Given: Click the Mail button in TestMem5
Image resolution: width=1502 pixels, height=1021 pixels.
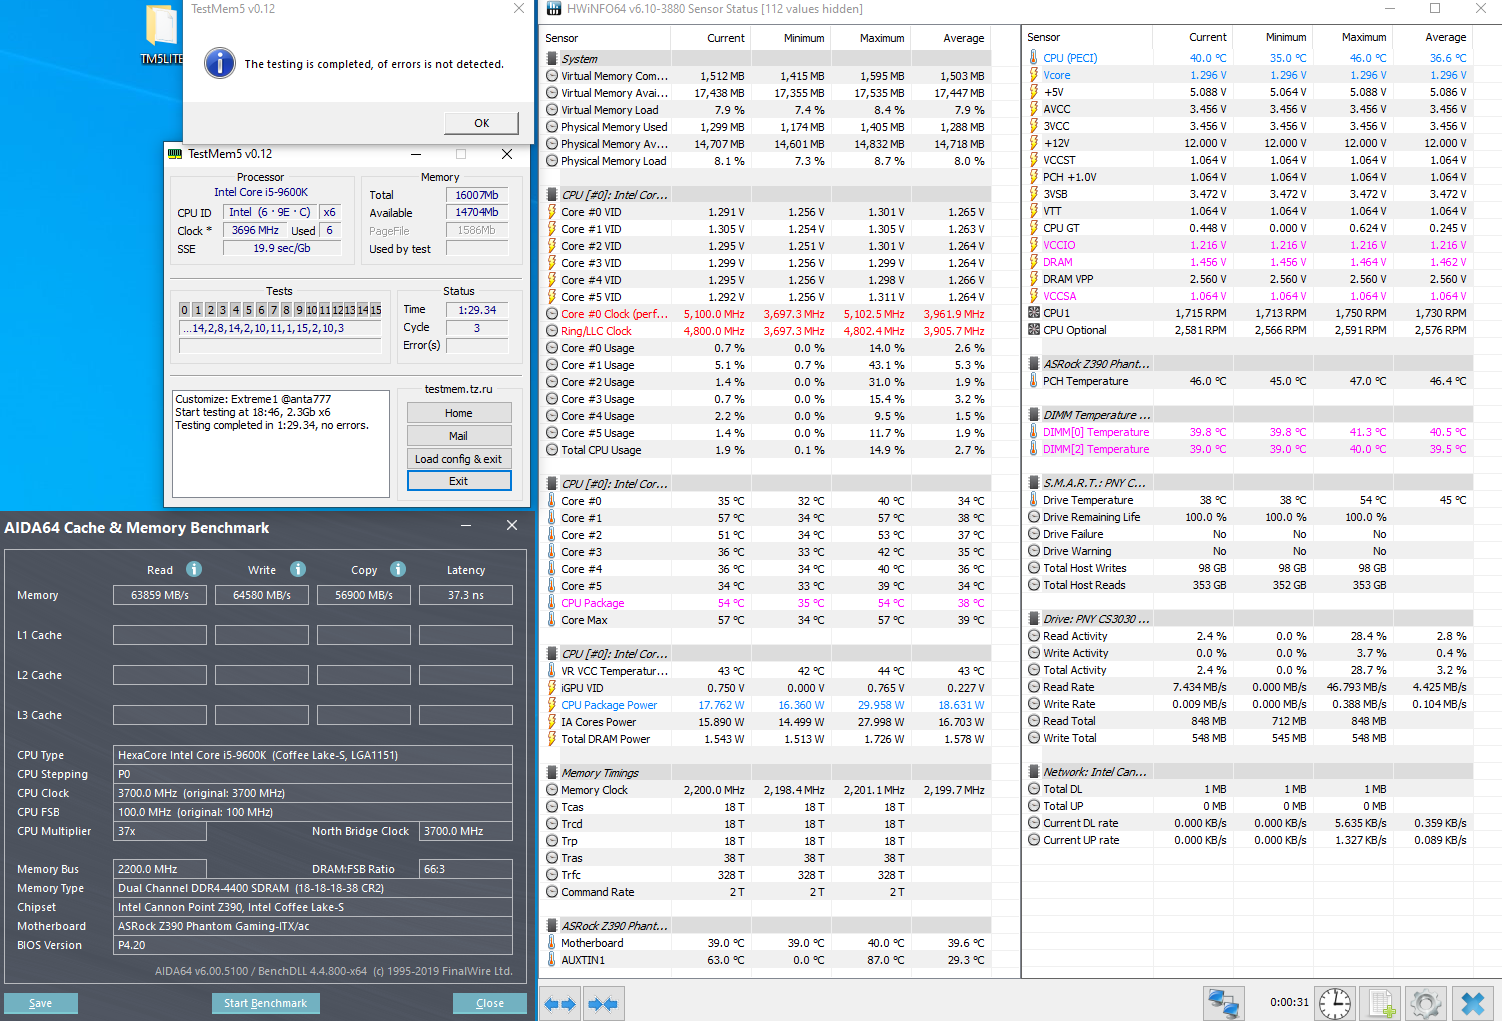Looking at the screenshot, I should [x=459, y=436].
